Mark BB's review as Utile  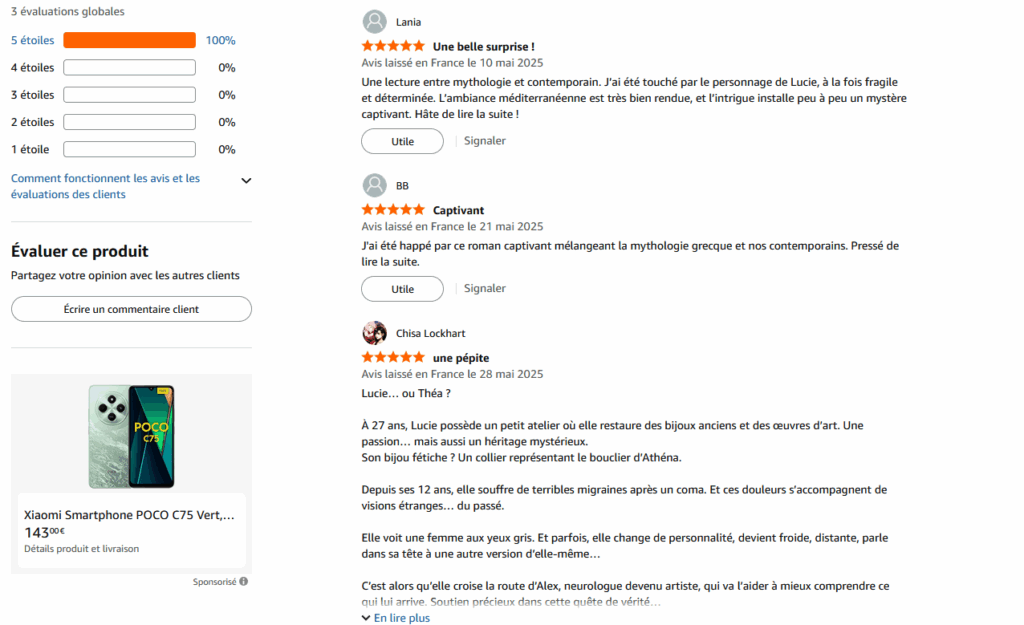coord(402,289)
